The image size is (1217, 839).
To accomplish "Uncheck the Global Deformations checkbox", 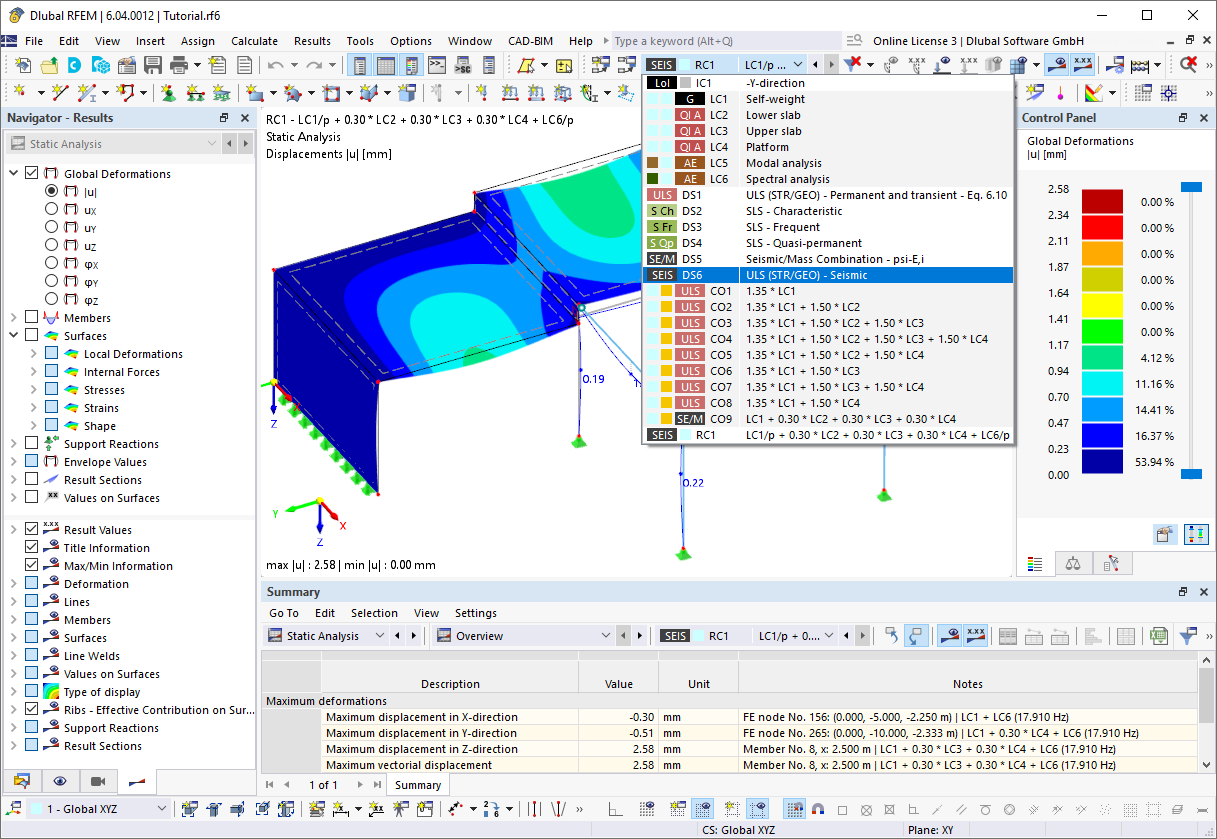I will pos(32,173).
